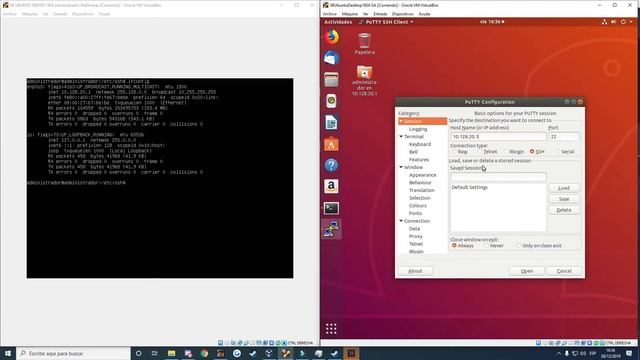Click the Delete session button

[x=564, y=210]
